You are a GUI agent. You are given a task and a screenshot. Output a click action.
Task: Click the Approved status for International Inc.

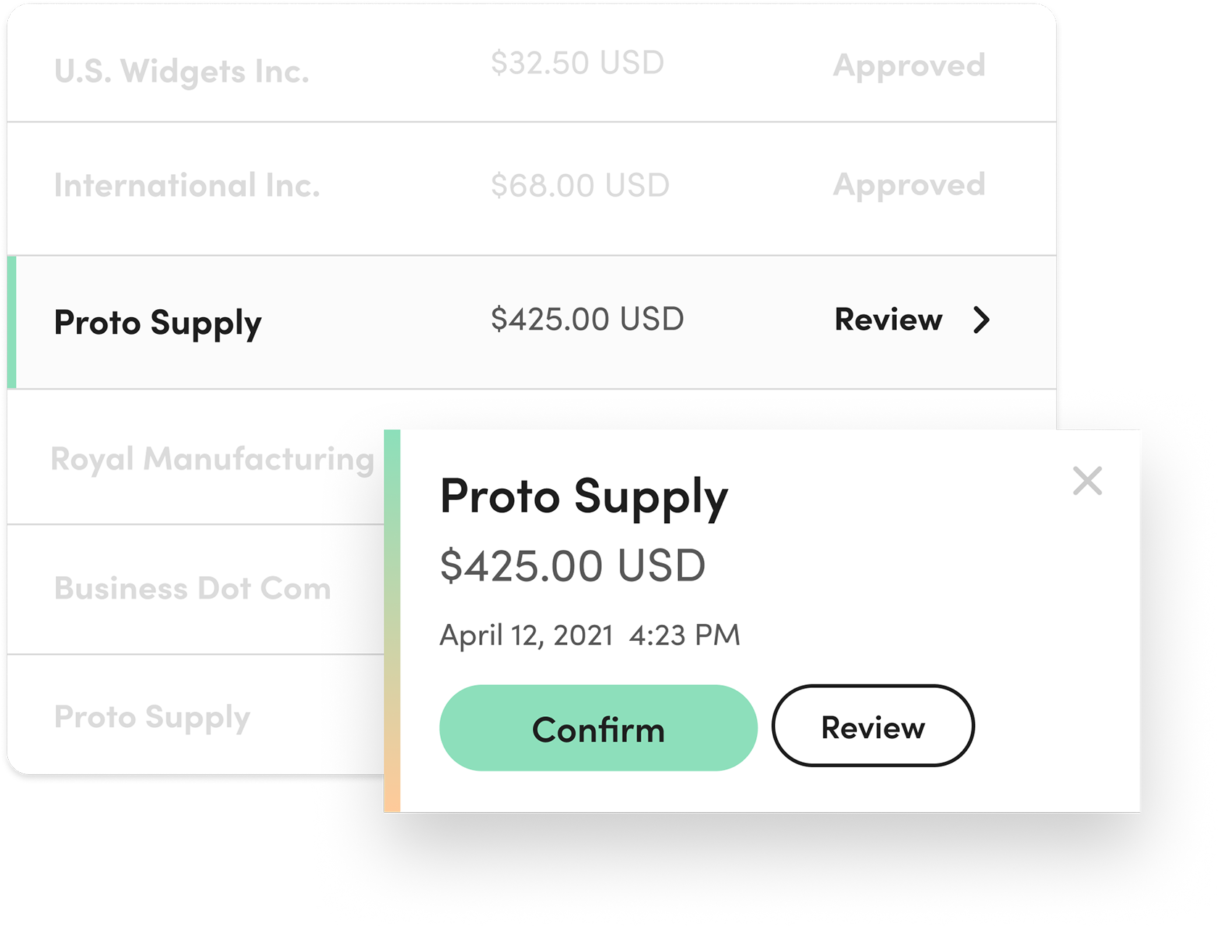pyautogui.click(x=908, y=184)
